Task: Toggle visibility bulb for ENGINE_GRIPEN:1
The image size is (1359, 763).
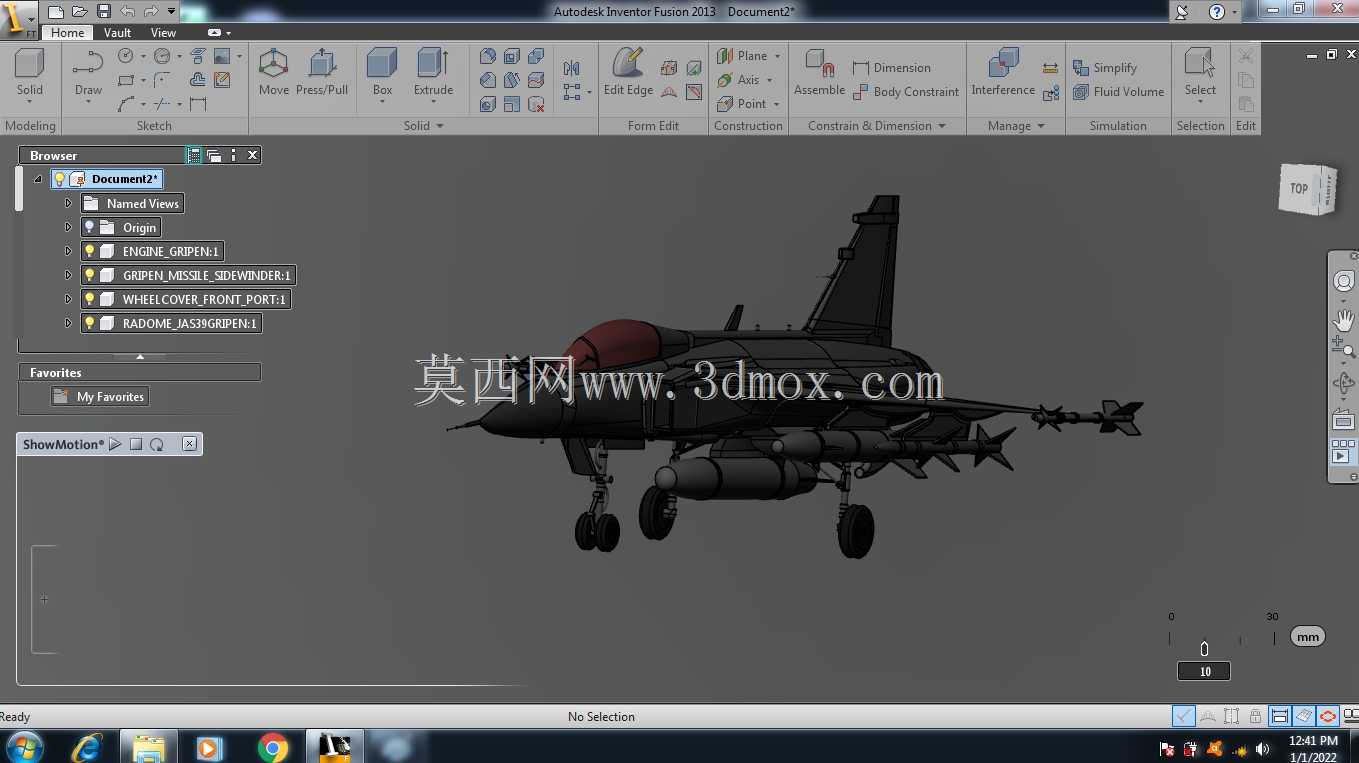Action: click(89, 251)
